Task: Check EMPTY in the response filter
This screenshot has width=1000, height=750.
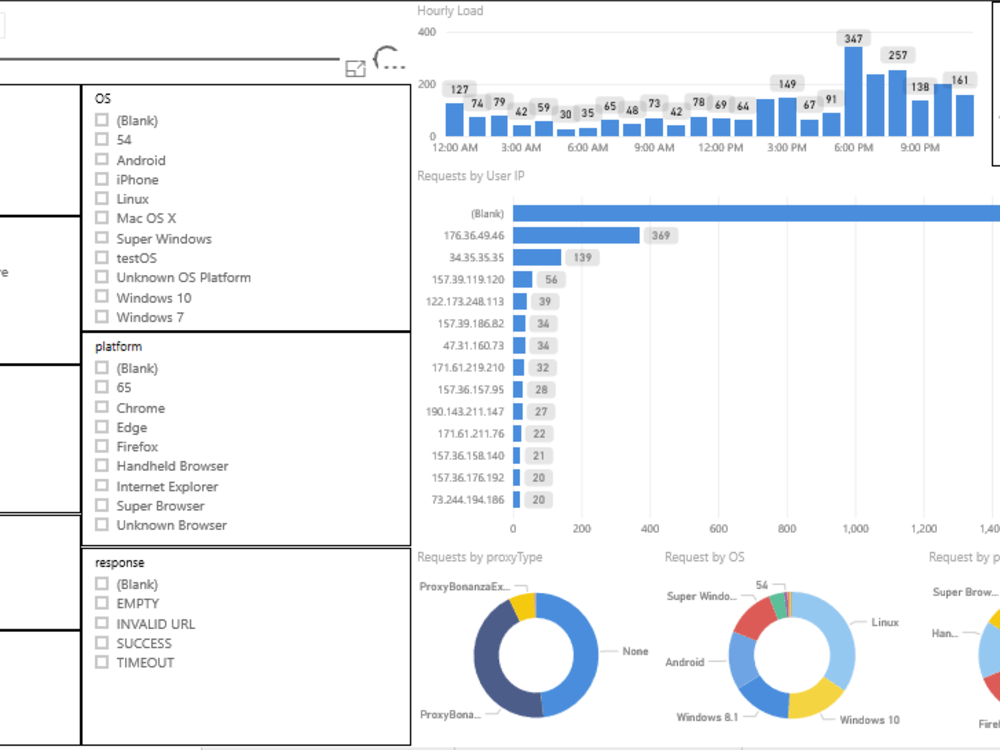Action: click(101, 603)
